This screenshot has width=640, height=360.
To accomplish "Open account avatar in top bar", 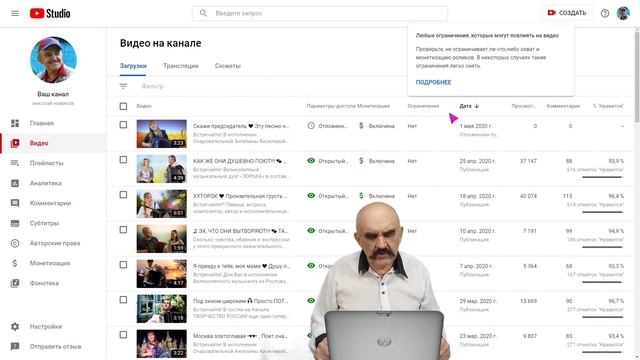I will [x=623, y=13].
